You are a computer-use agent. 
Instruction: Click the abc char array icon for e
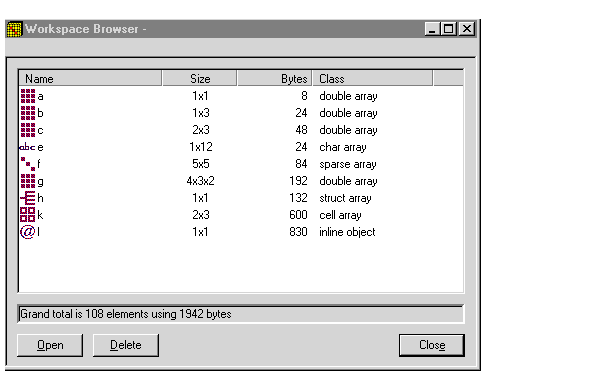click(27, 147)
